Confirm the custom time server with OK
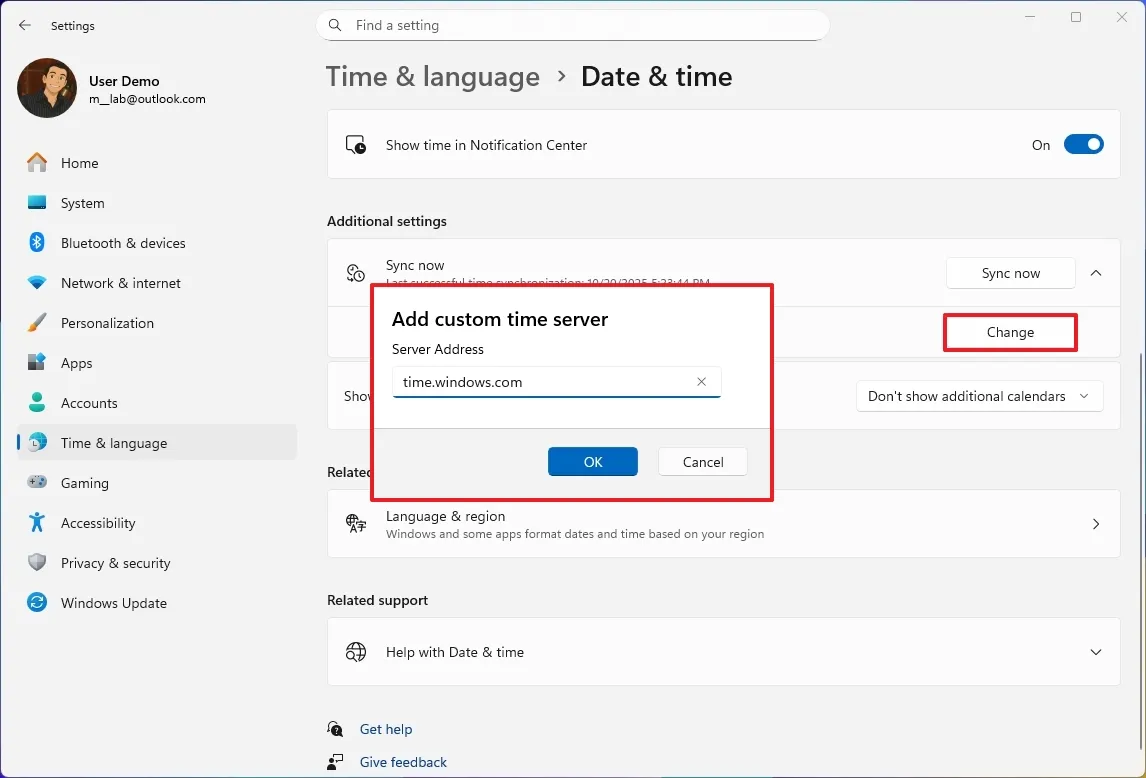1146x778 pixels. click(x=592, y=461)
